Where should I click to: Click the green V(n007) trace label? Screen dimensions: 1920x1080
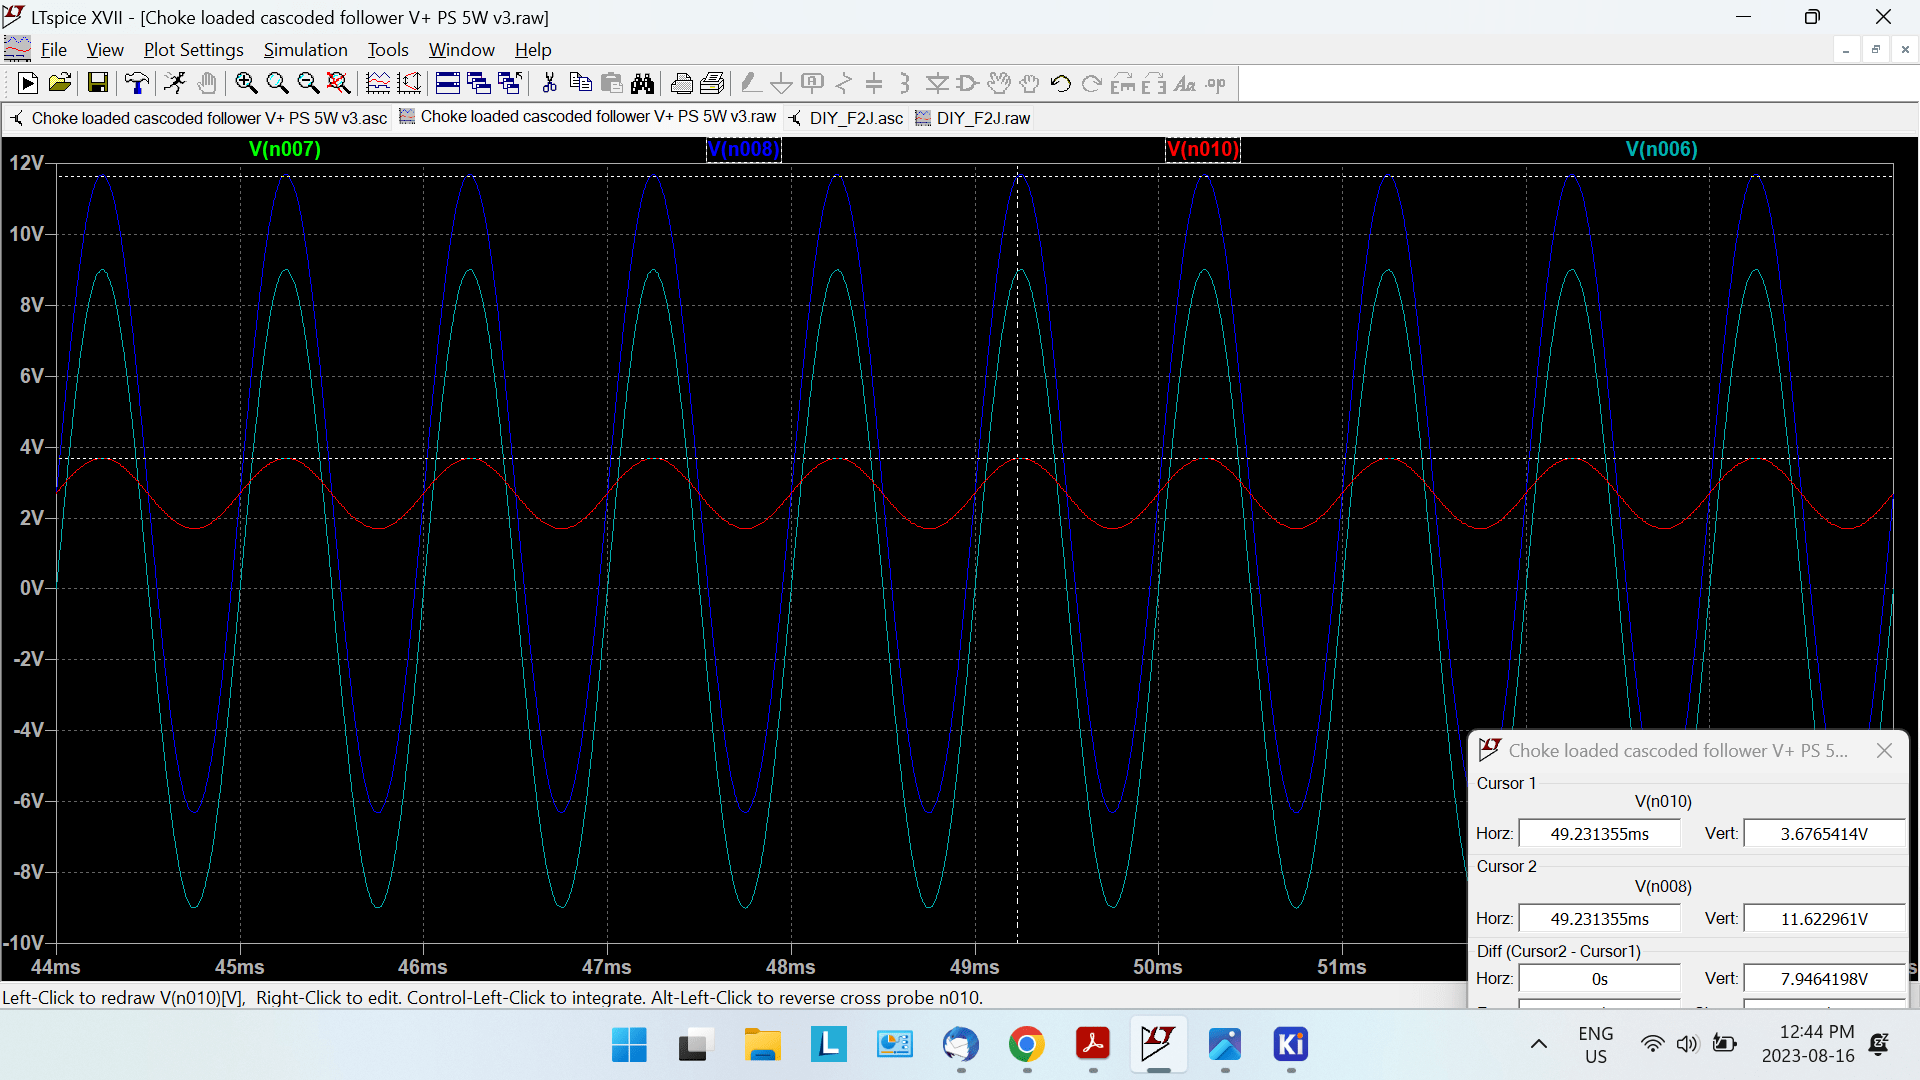[285, 149]
